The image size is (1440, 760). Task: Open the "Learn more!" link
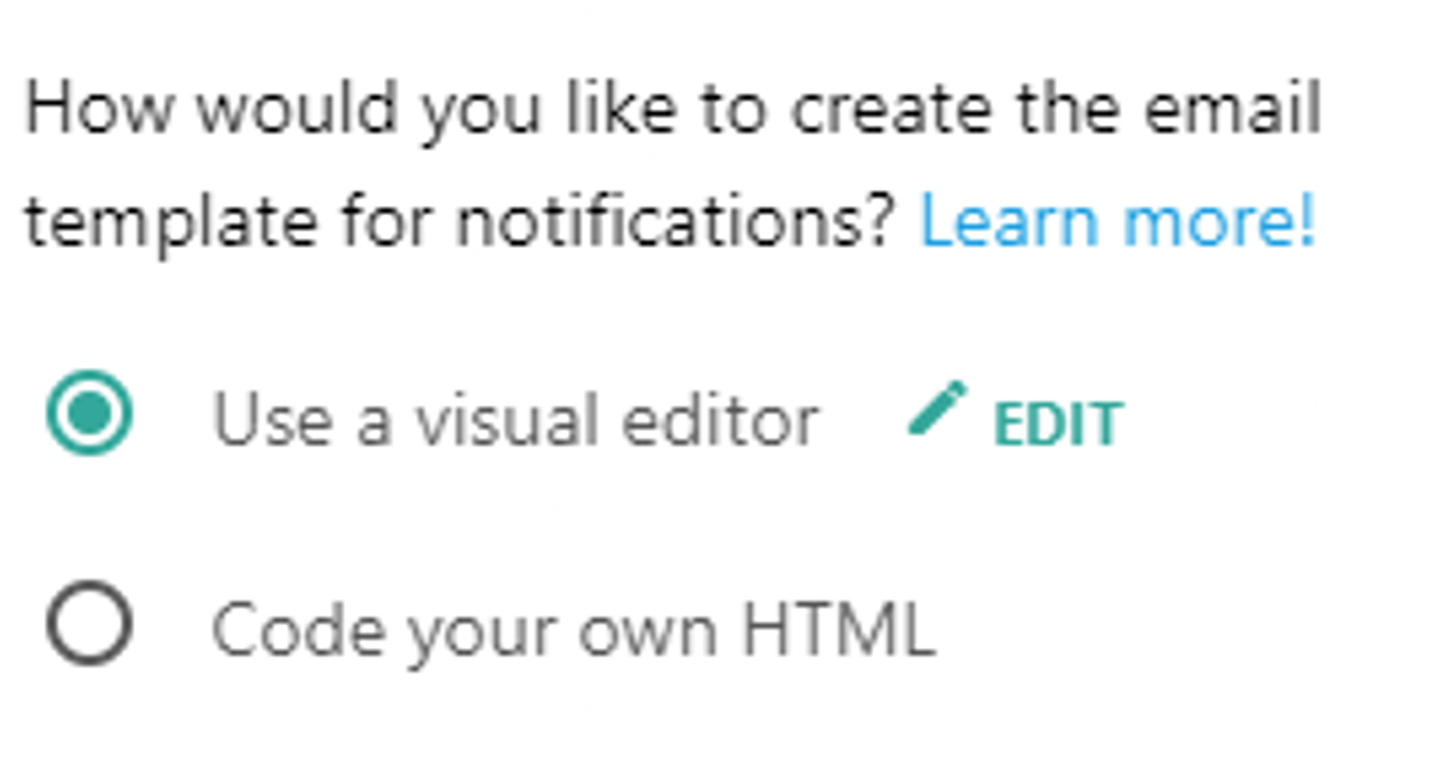click(1117, 221)
